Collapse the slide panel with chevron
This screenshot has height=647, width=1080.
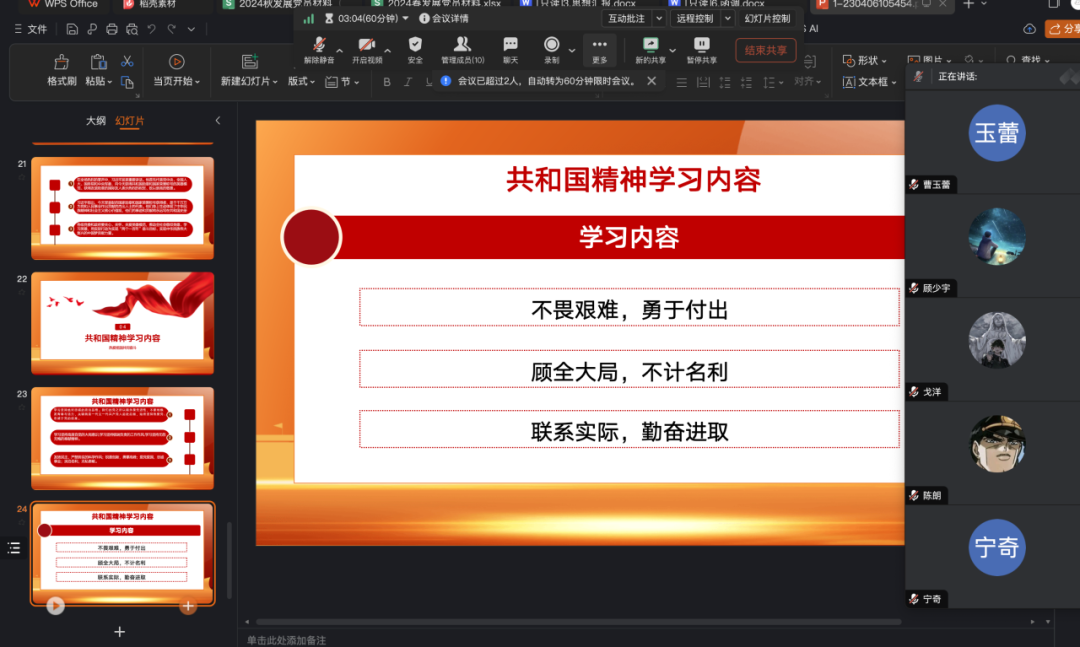[218, 121]
